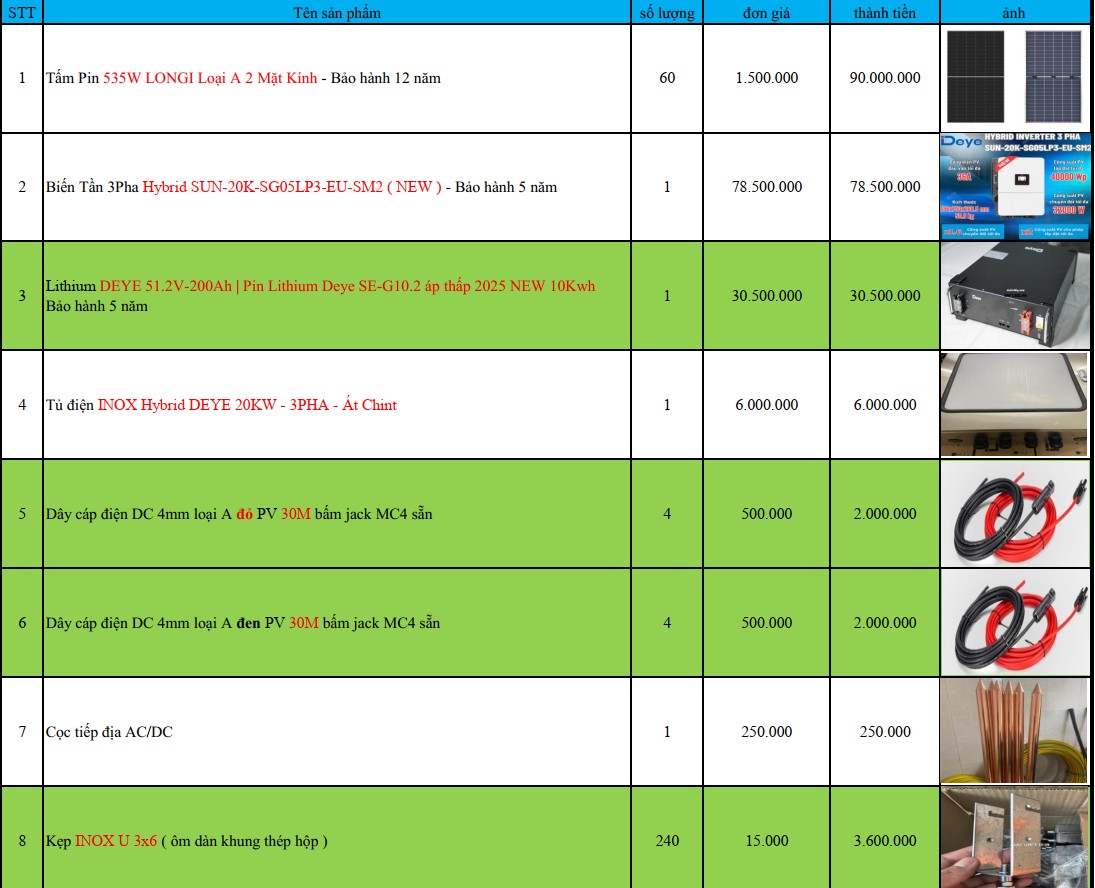Select the Lithium DEYE total 30.500.000
This screenshot has height=888, width=1095.
click(885, 296)
